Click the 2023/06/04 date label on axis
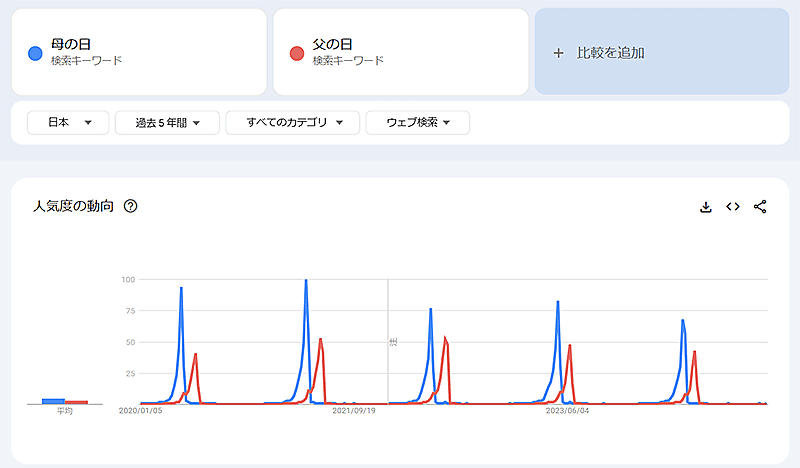 [567, 410]
